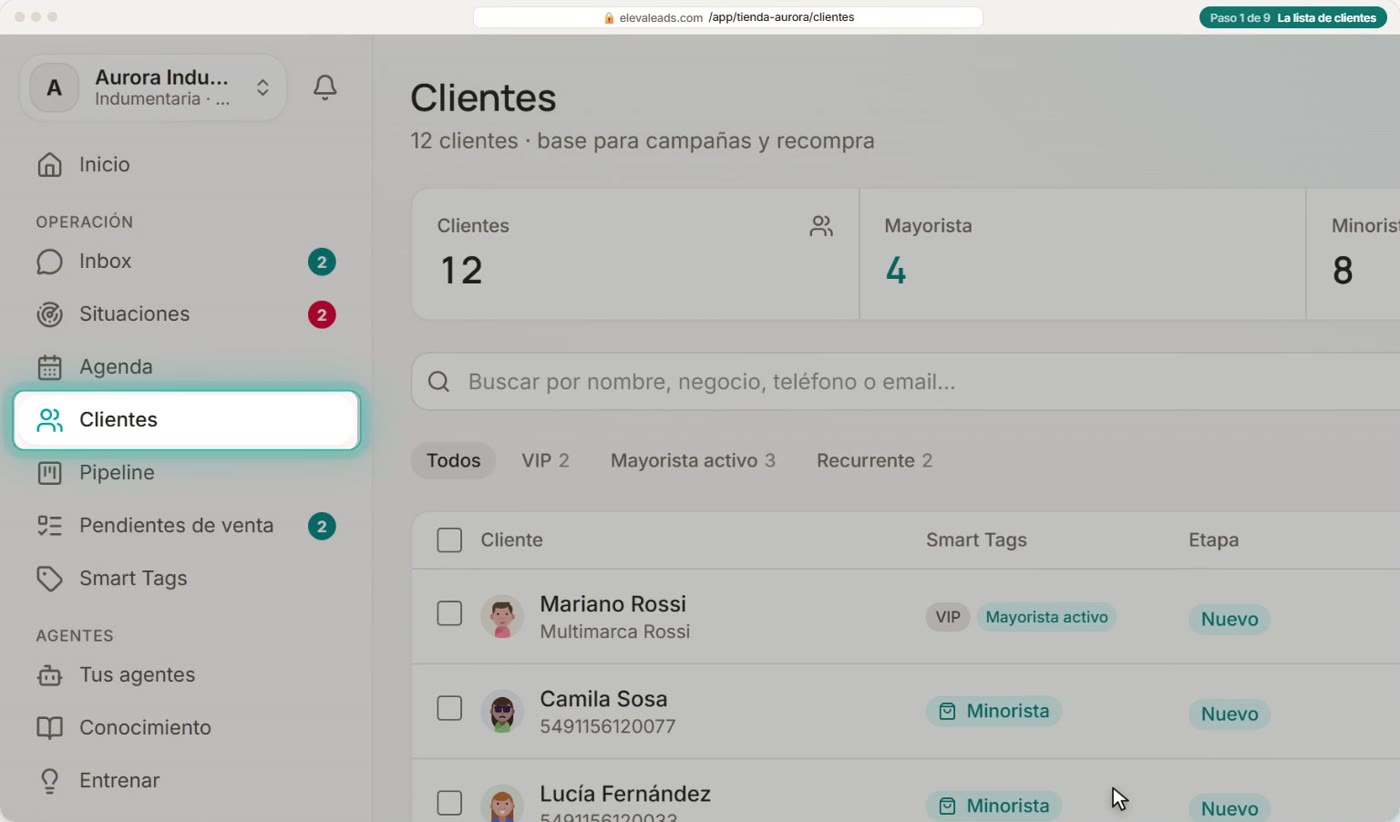This screenshot has width=1400, height=822.
Task: Click the Inbox chat bubble icon
Action: pos(49,262)
